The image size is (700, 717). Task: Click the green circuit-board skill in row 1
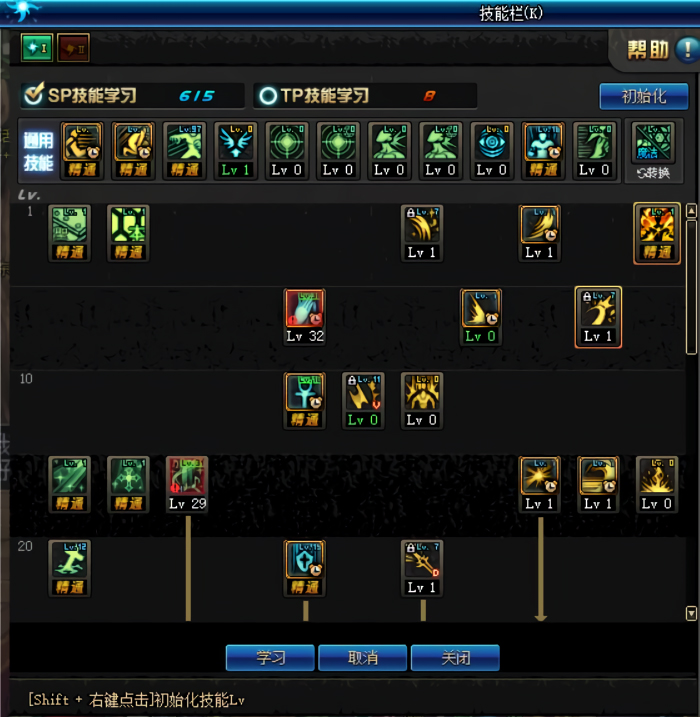[69, 233]
